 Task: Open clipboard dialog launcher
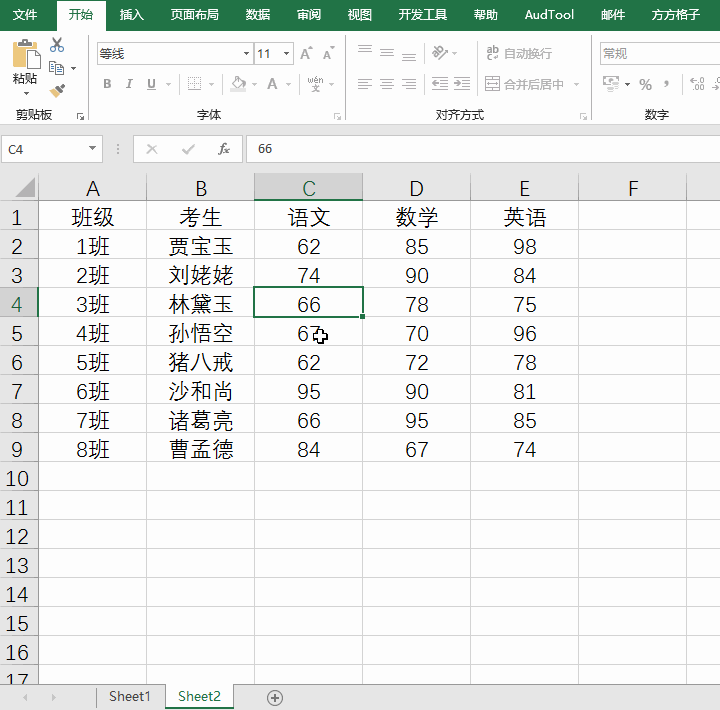(x=80, y=117)
